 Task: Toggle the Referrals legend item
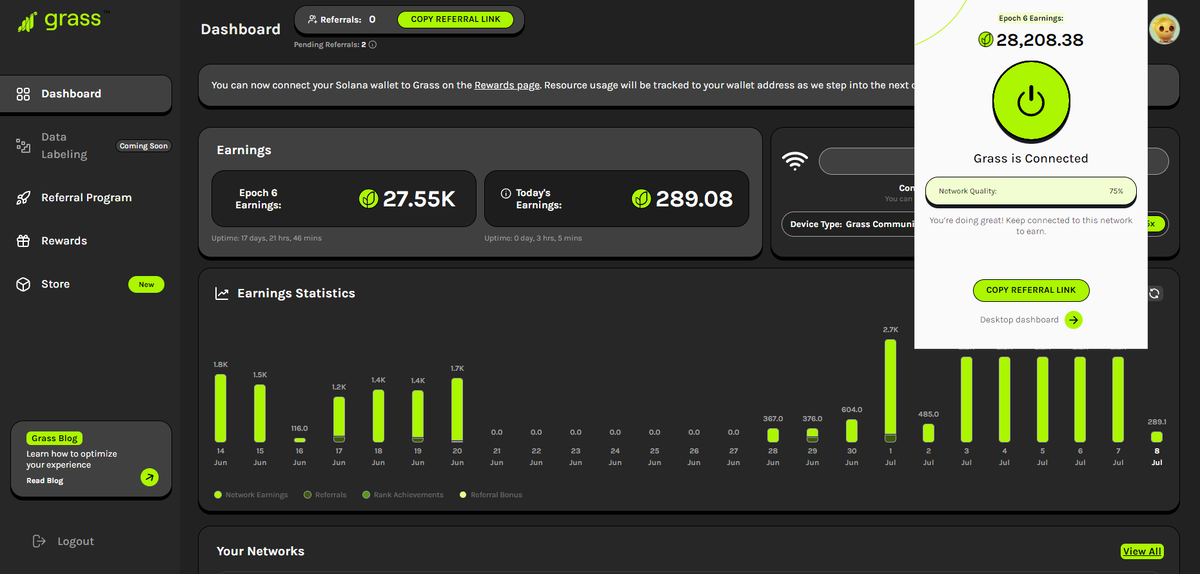pos(324,495)
